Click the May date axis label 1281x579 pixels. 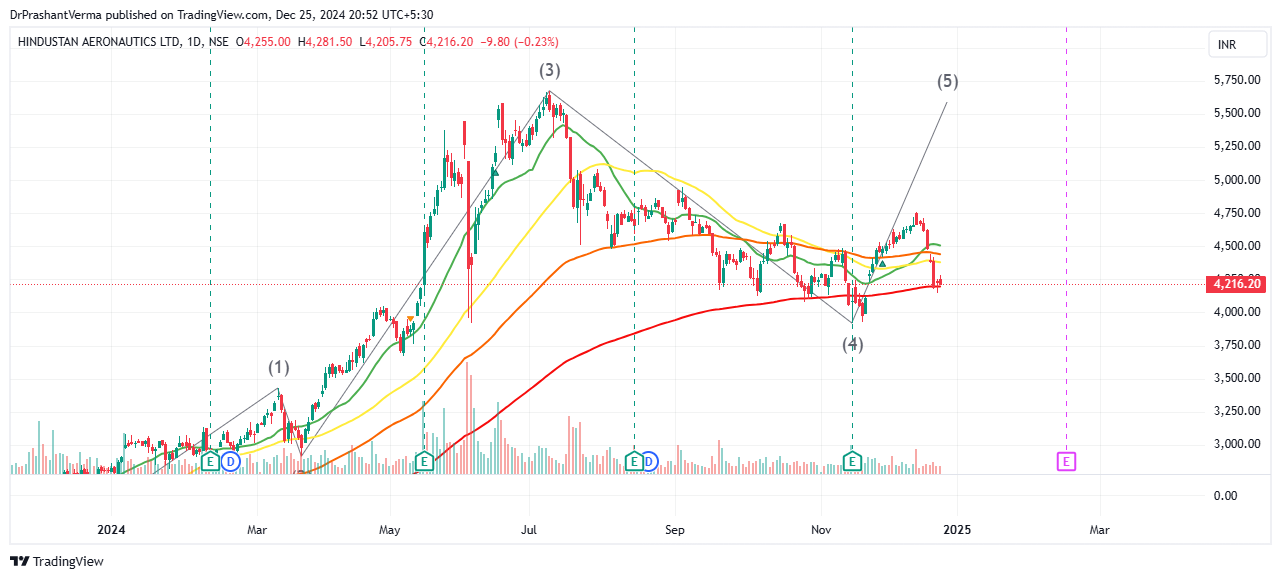(390, 528)
